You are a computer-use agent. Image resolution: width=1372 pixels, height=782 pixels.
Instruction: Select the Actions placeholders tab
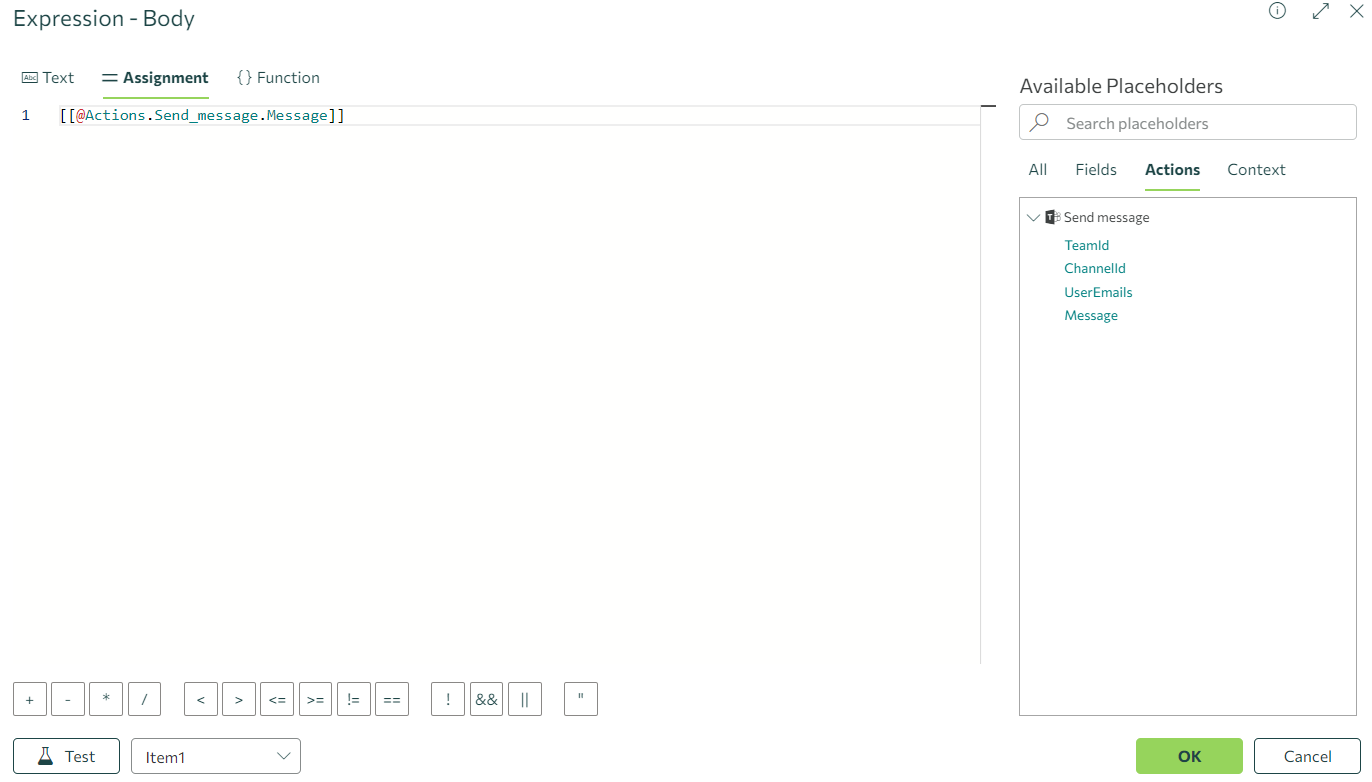coord(1172,170)
